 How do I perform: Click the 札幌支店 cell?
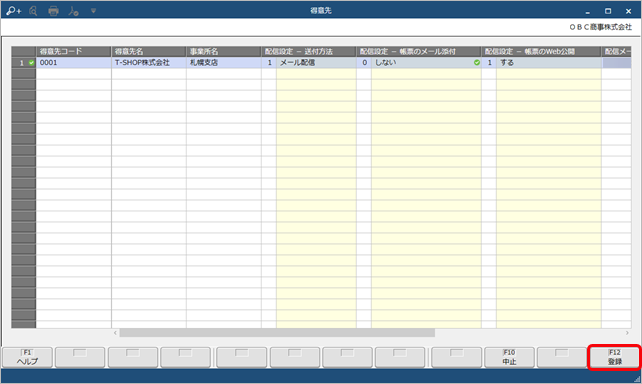[224, 63]
